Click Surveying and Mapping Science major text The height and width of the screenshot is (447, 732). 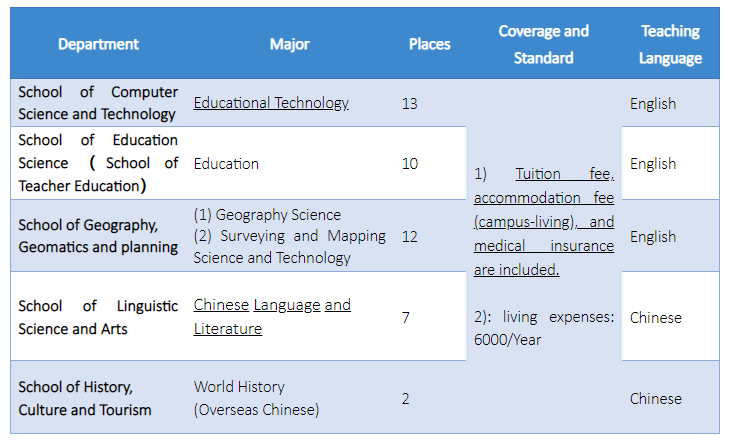[289, 247]
